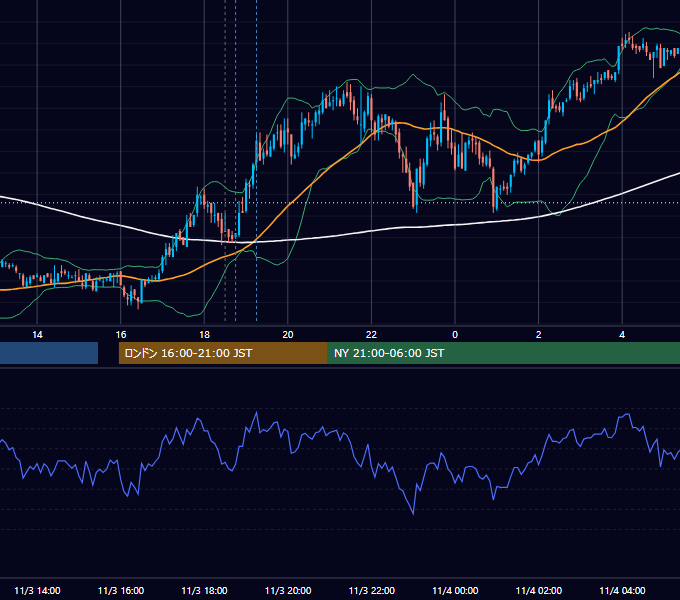Click the 11/3 16:00 time label

(121, 590)
